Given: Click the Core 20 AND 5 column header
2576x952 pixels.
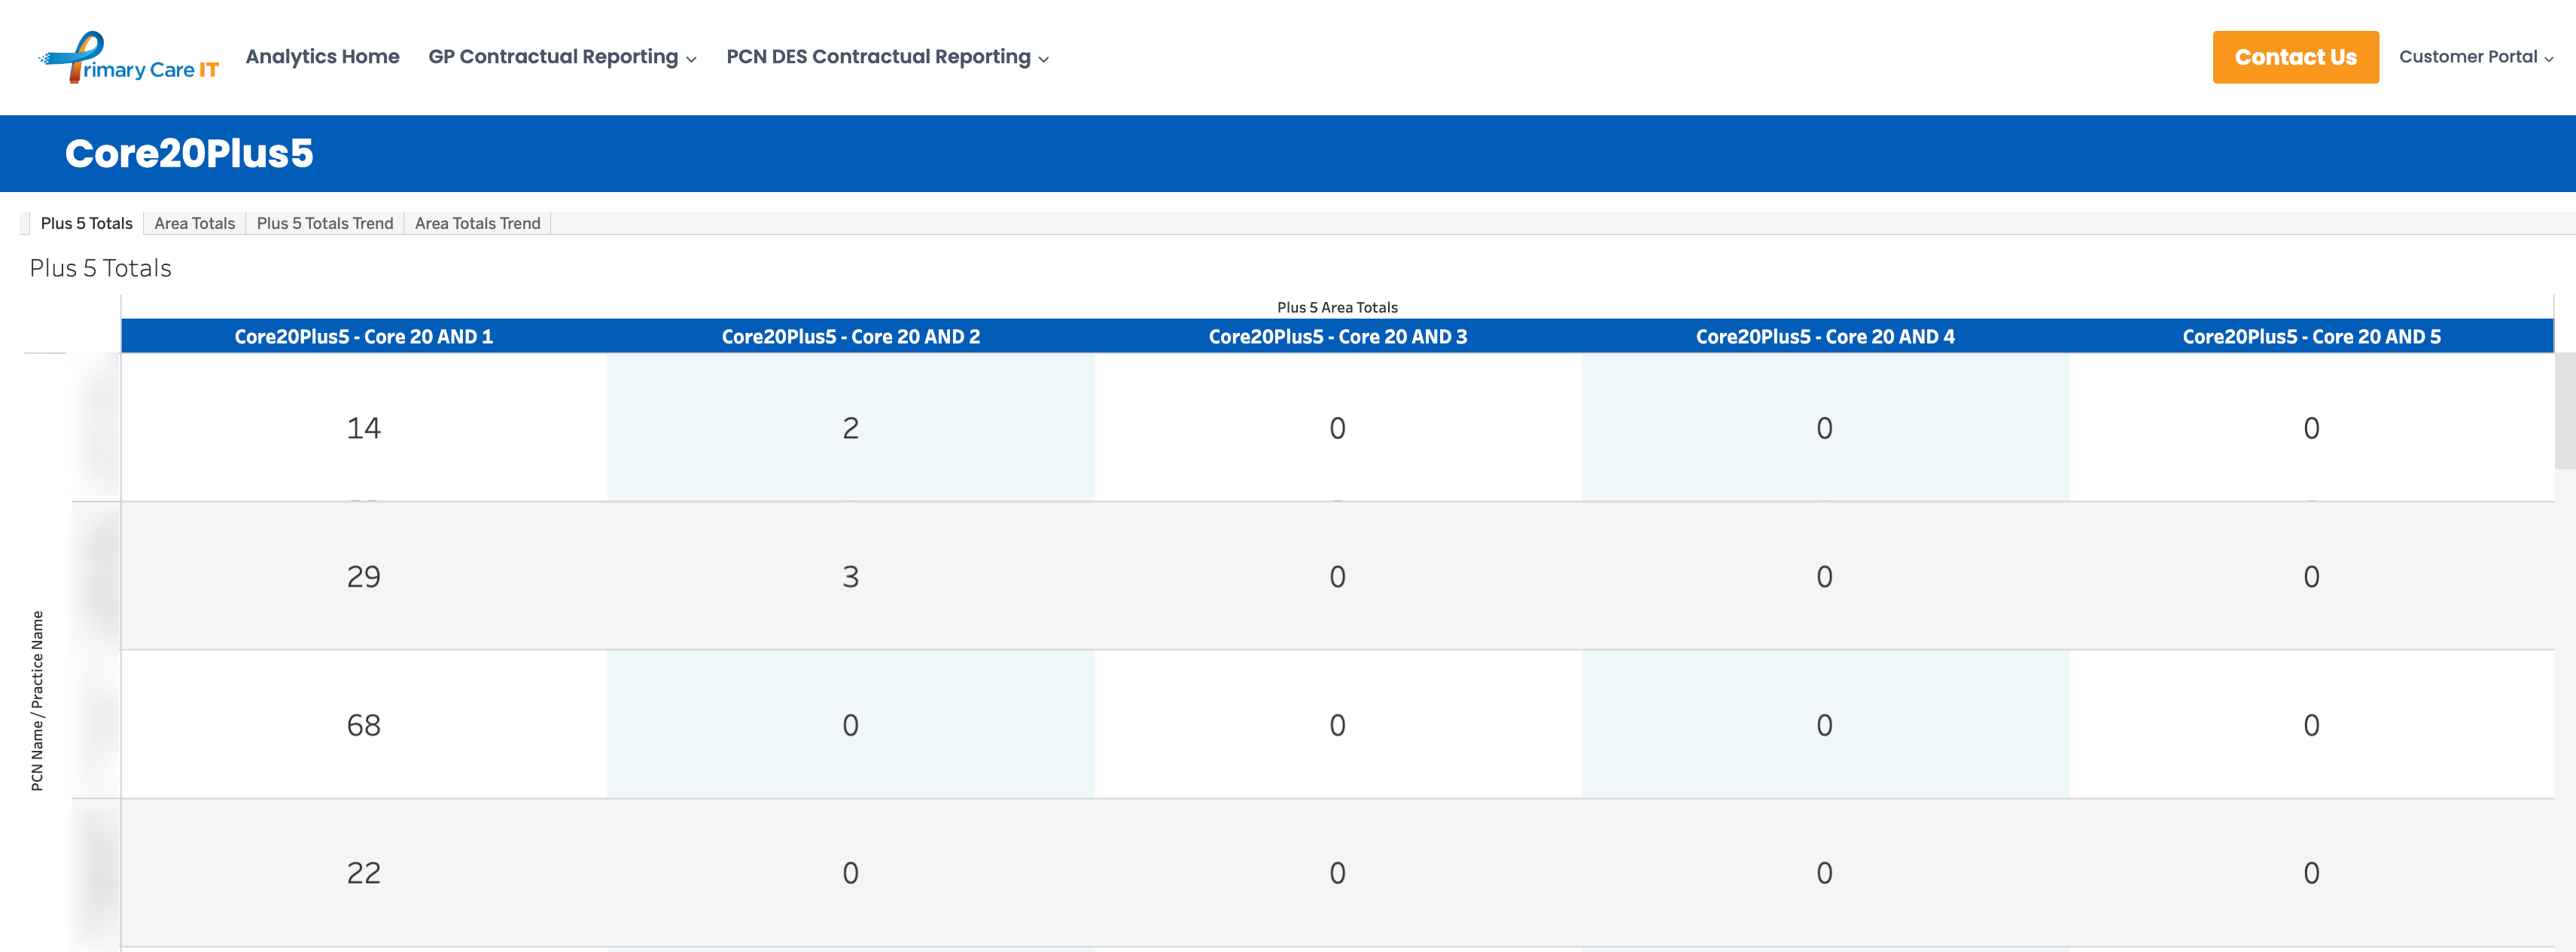Looking at the screenshot, I should 2311,336.
